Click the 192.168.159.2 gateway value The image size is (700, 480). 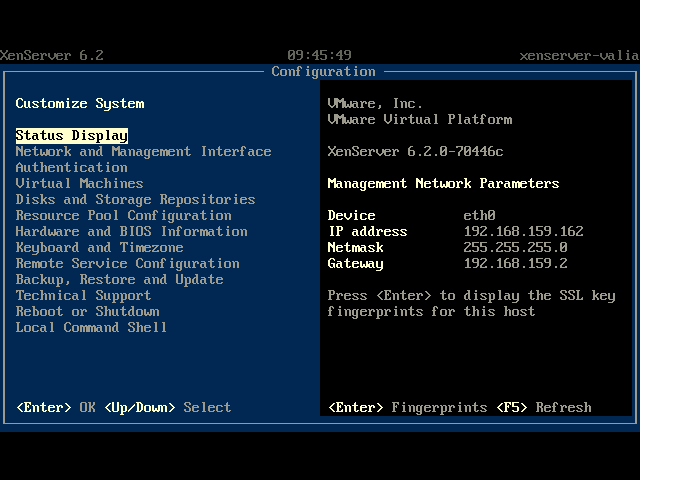[515, 263]
